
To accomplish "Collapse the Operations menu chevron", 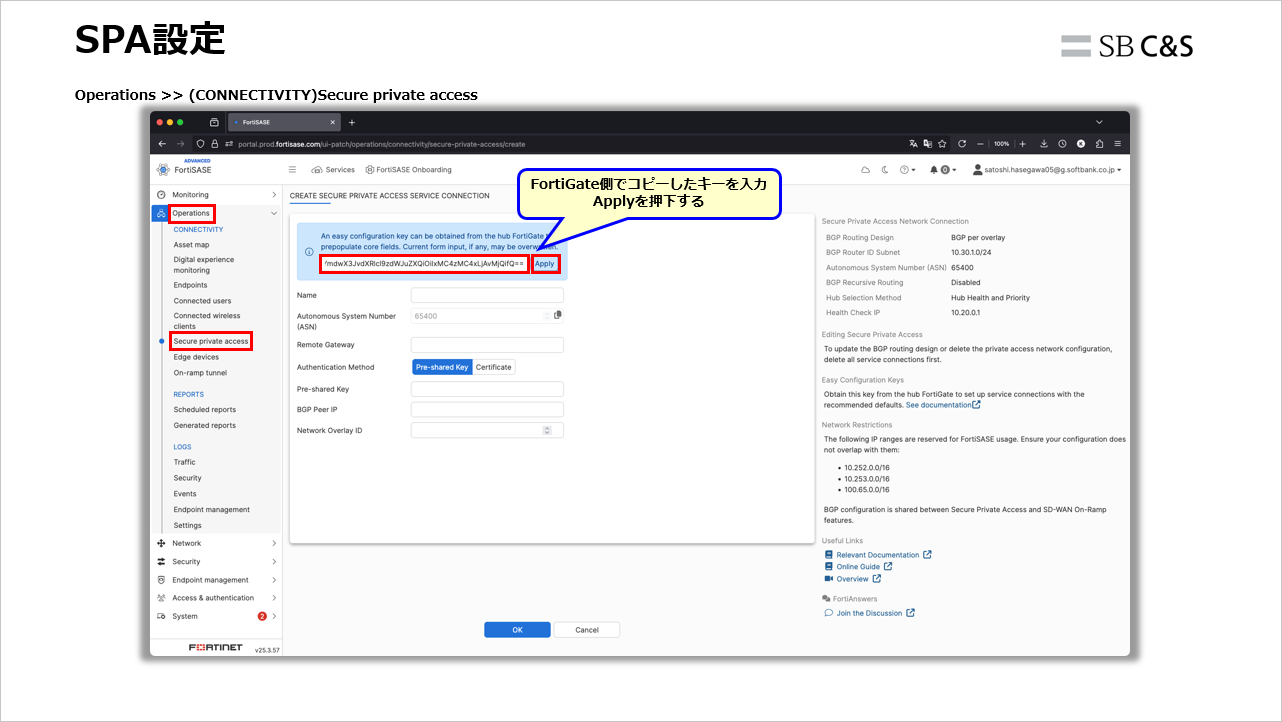I will [x=274, y=213].
